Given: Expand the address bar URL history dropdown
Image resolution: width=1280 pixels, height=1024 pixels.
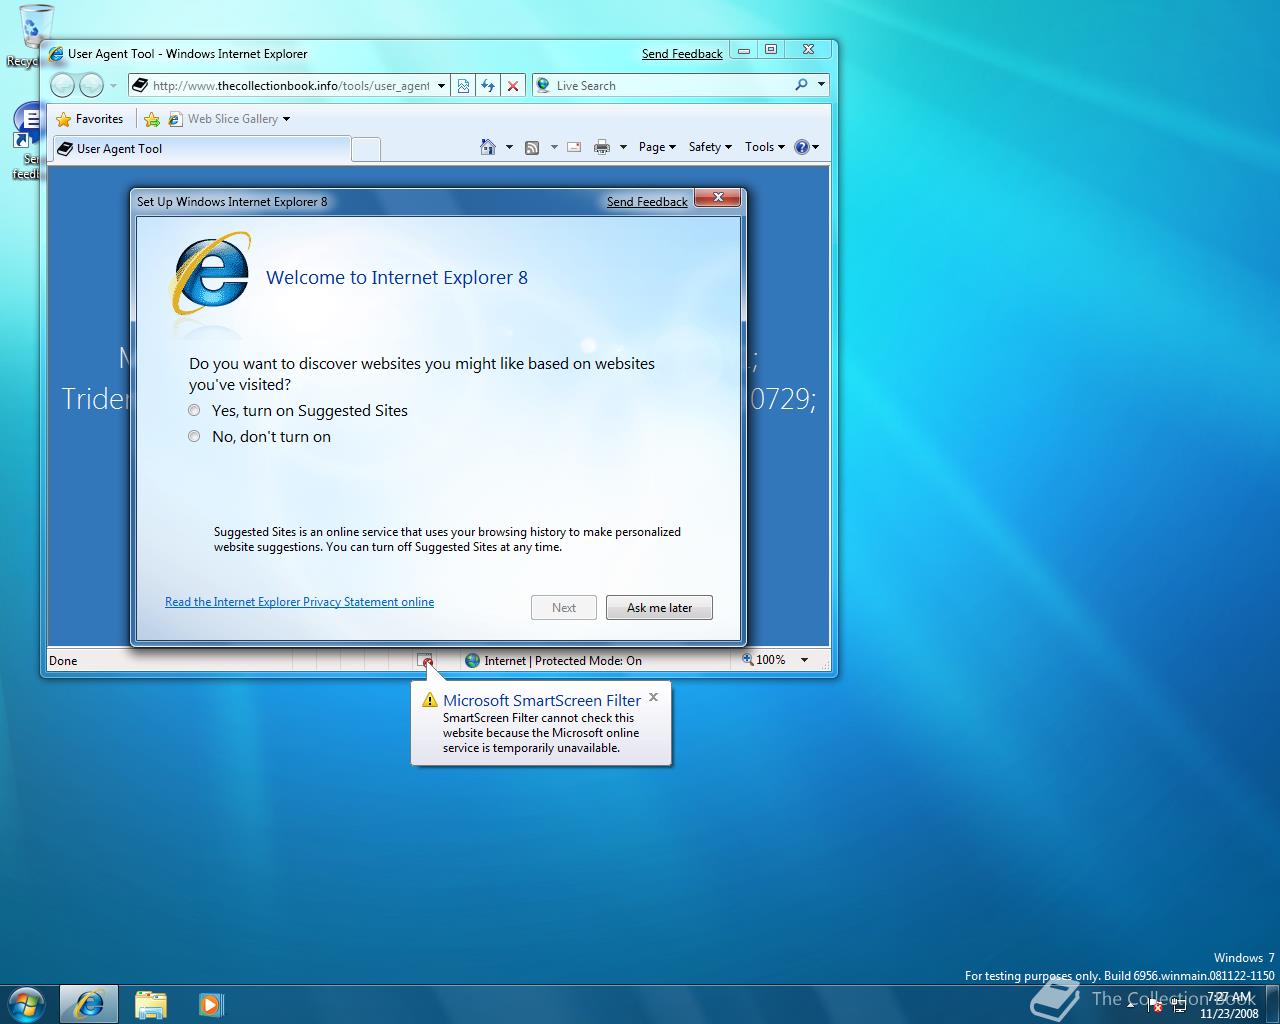Looking at the screenshot, I should coord(441,86).
